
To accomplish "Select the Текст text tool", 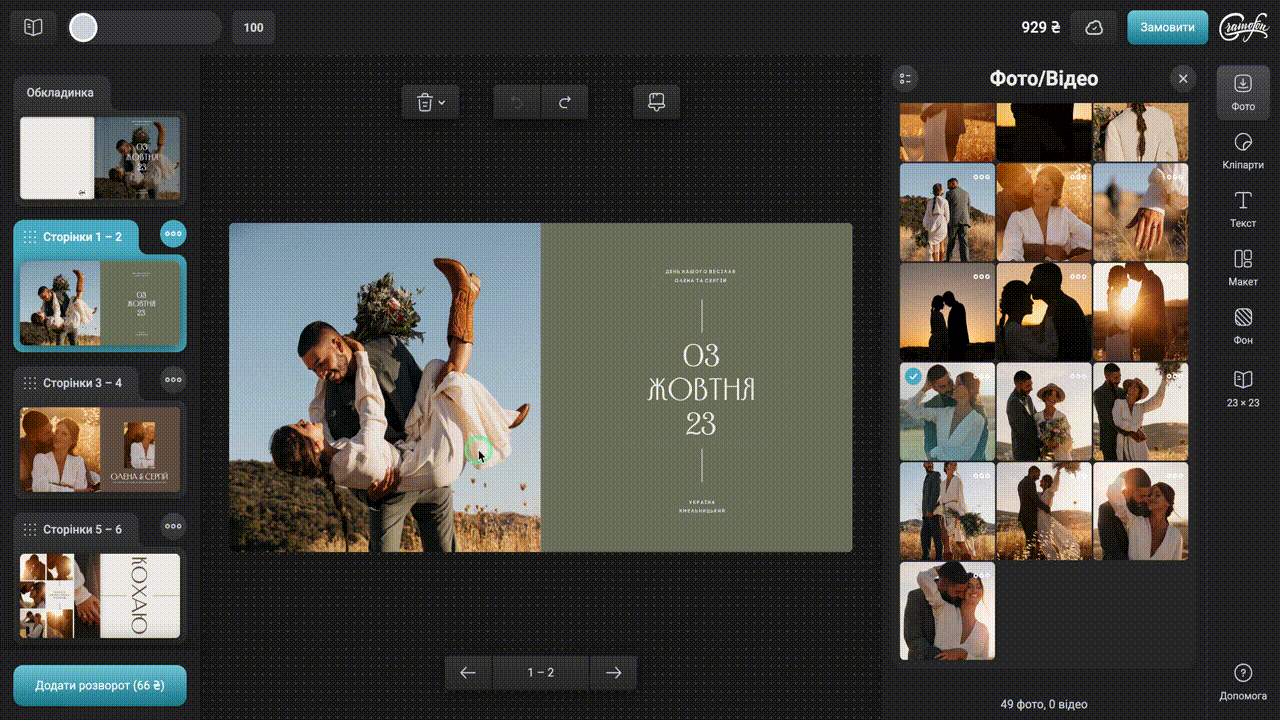I will click(x=1243, y=208).
